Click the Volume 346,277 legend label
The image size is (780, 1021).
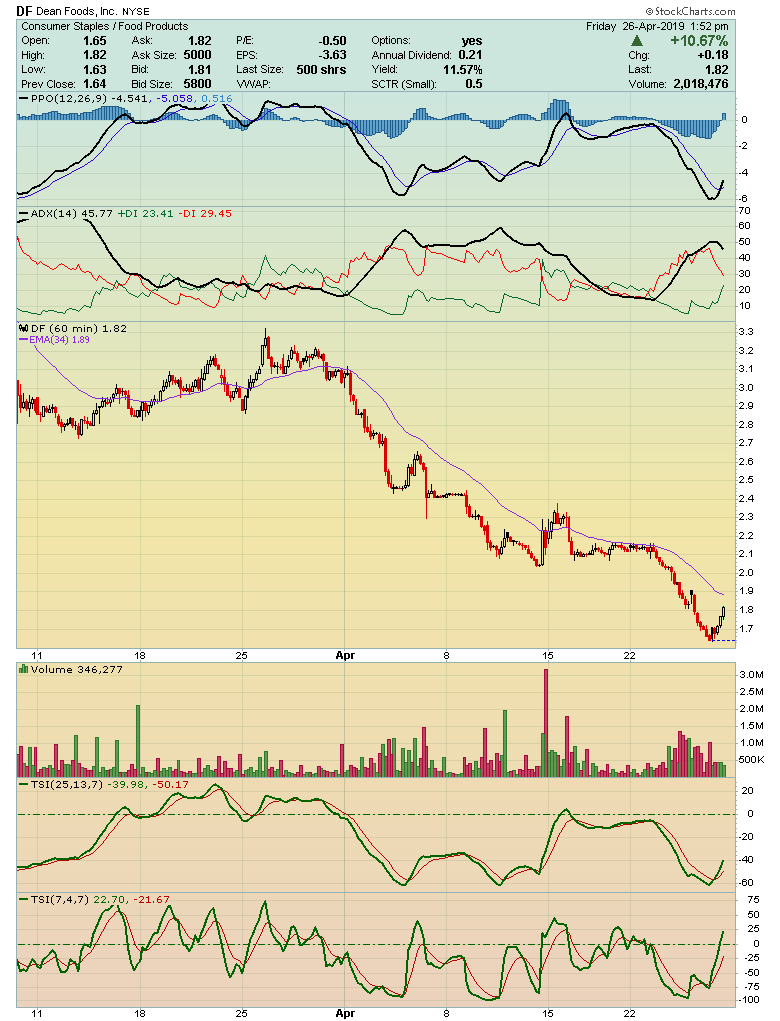[76, 669]
